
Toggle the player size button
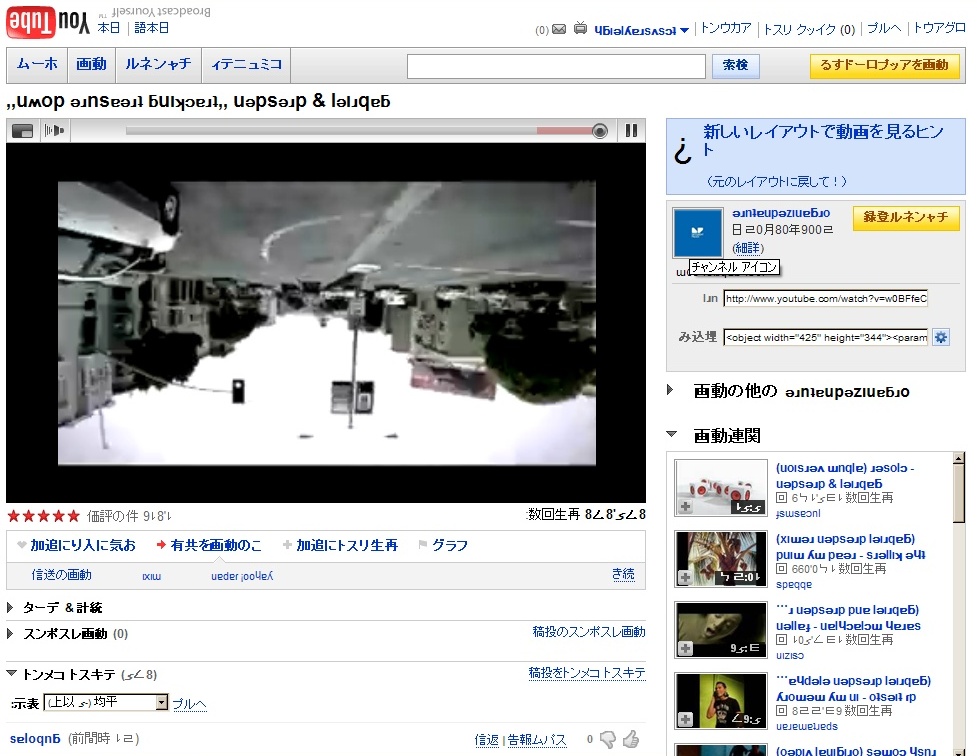pyautogui.click(x=22, y=130)
